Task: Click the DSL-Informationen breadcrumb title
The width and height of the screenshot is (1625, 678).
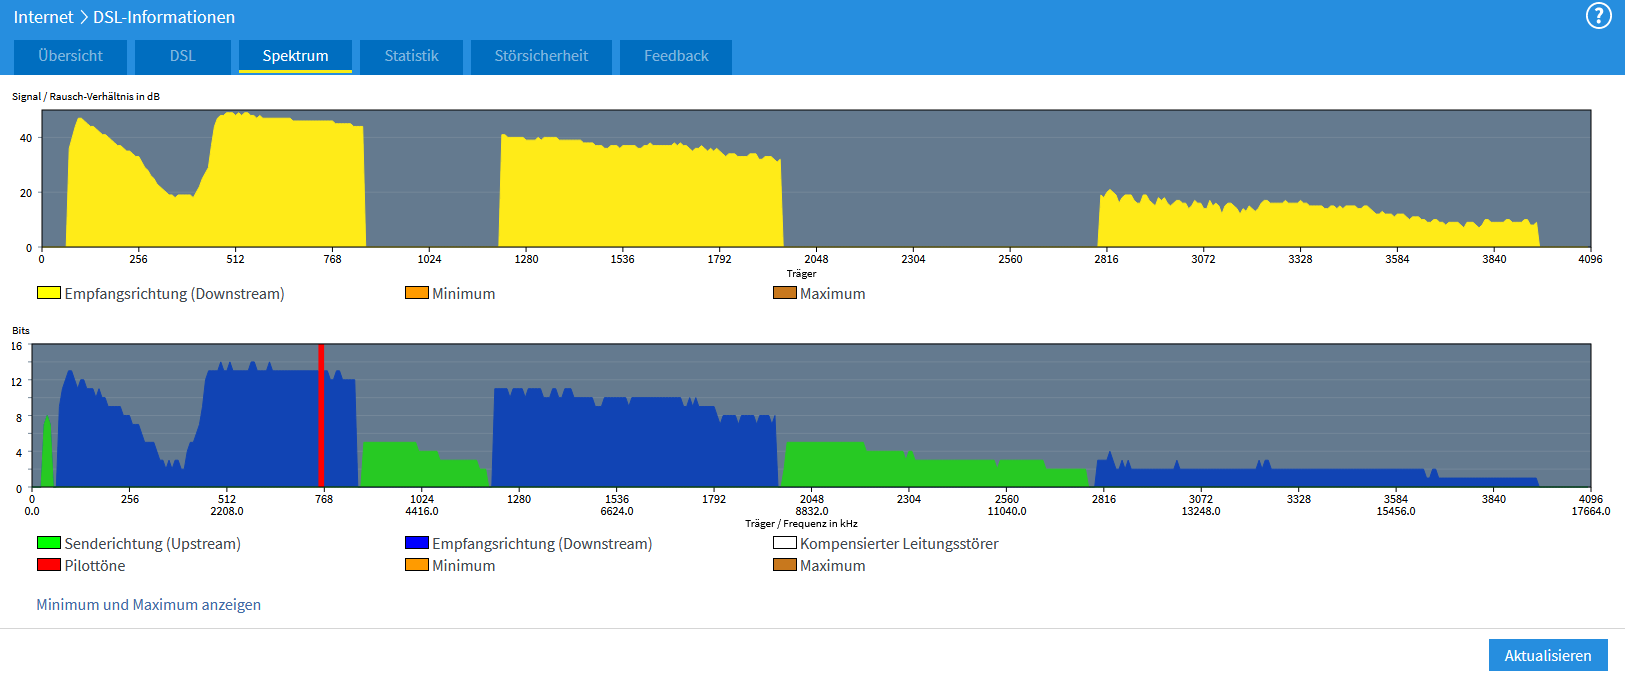Action: tap(164, 17)
